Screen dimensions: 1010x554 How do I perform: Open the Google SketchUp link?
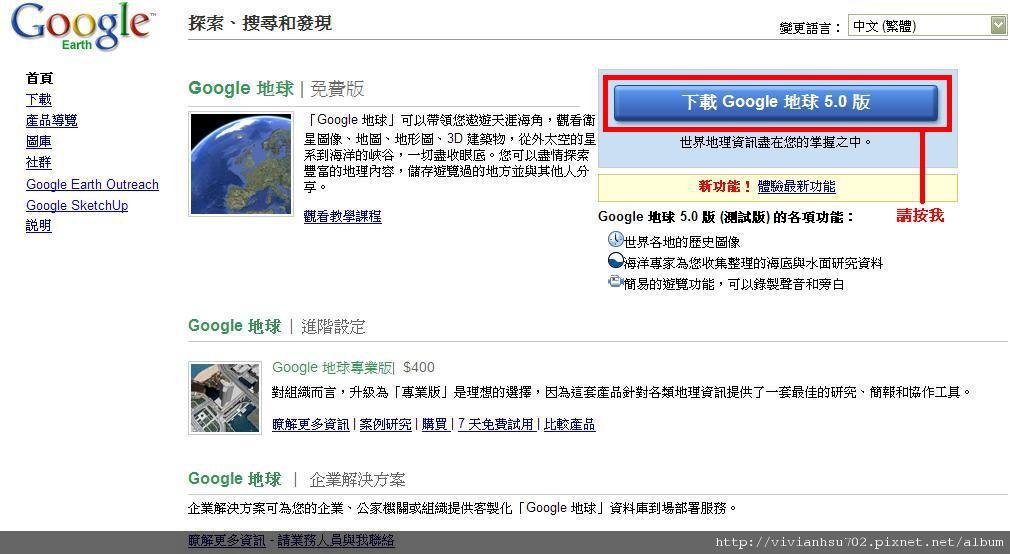pos(77,205)
